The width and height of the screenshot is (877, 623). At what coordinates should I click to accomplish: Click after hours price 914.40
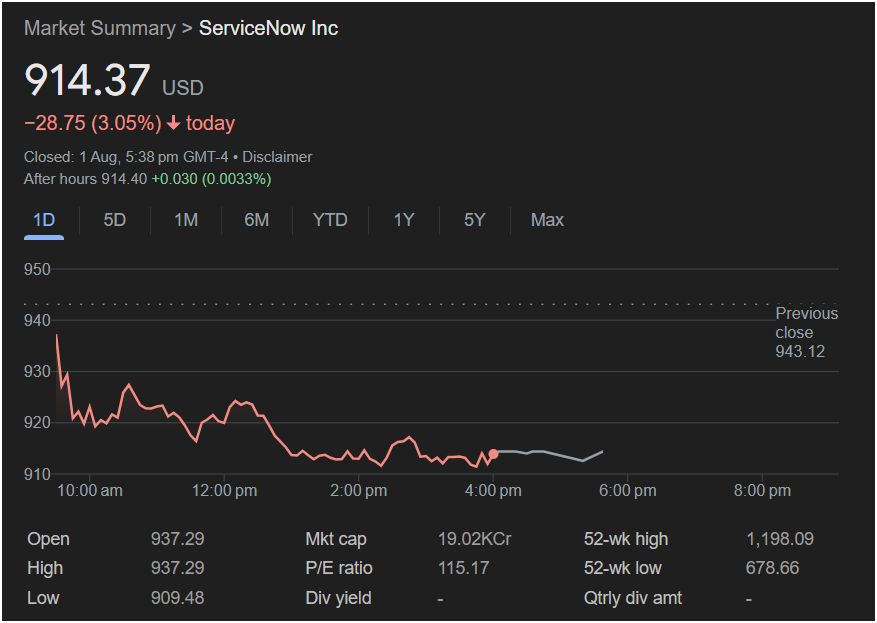click(124, 179)
